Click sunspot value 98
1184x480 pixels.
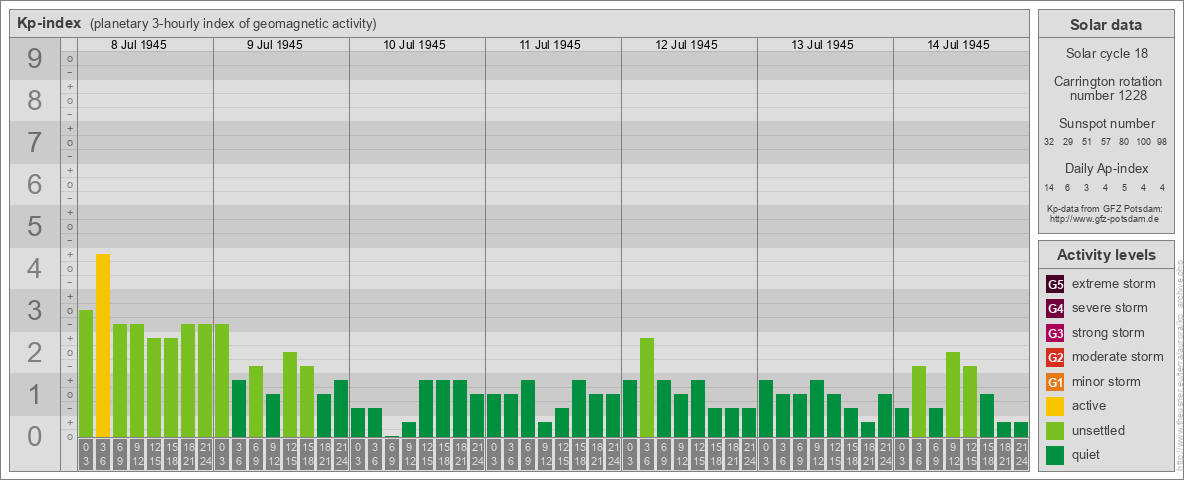(x=1162, y=142)
